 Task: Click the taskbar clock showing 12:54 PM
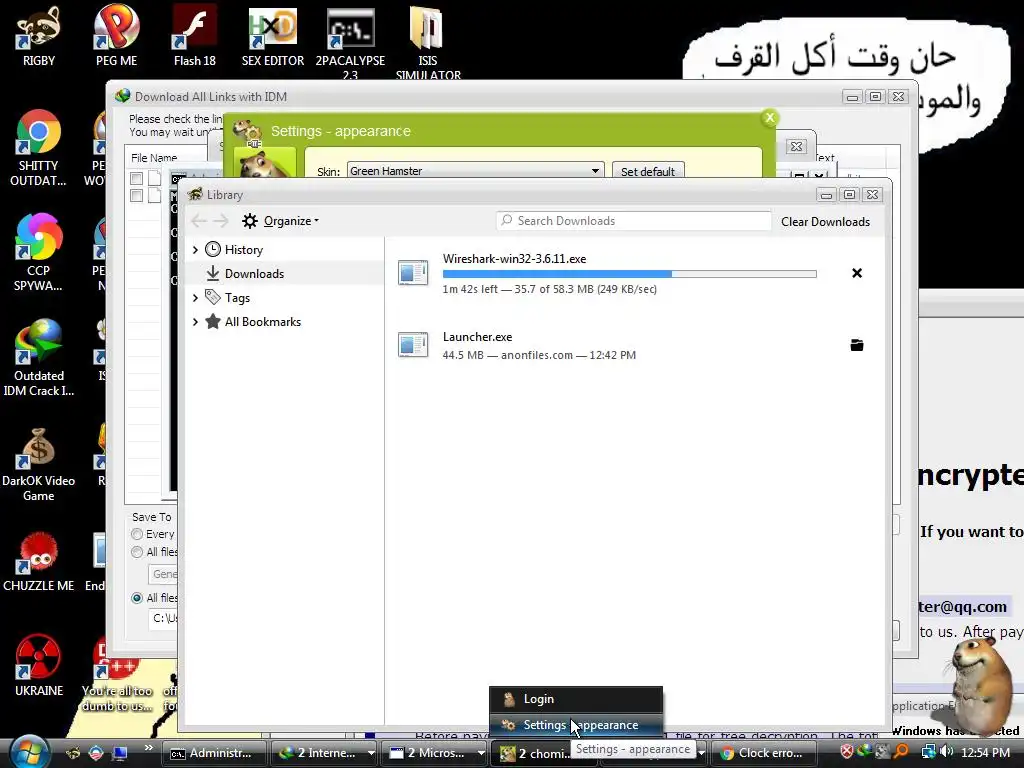[x=985, y=752]
